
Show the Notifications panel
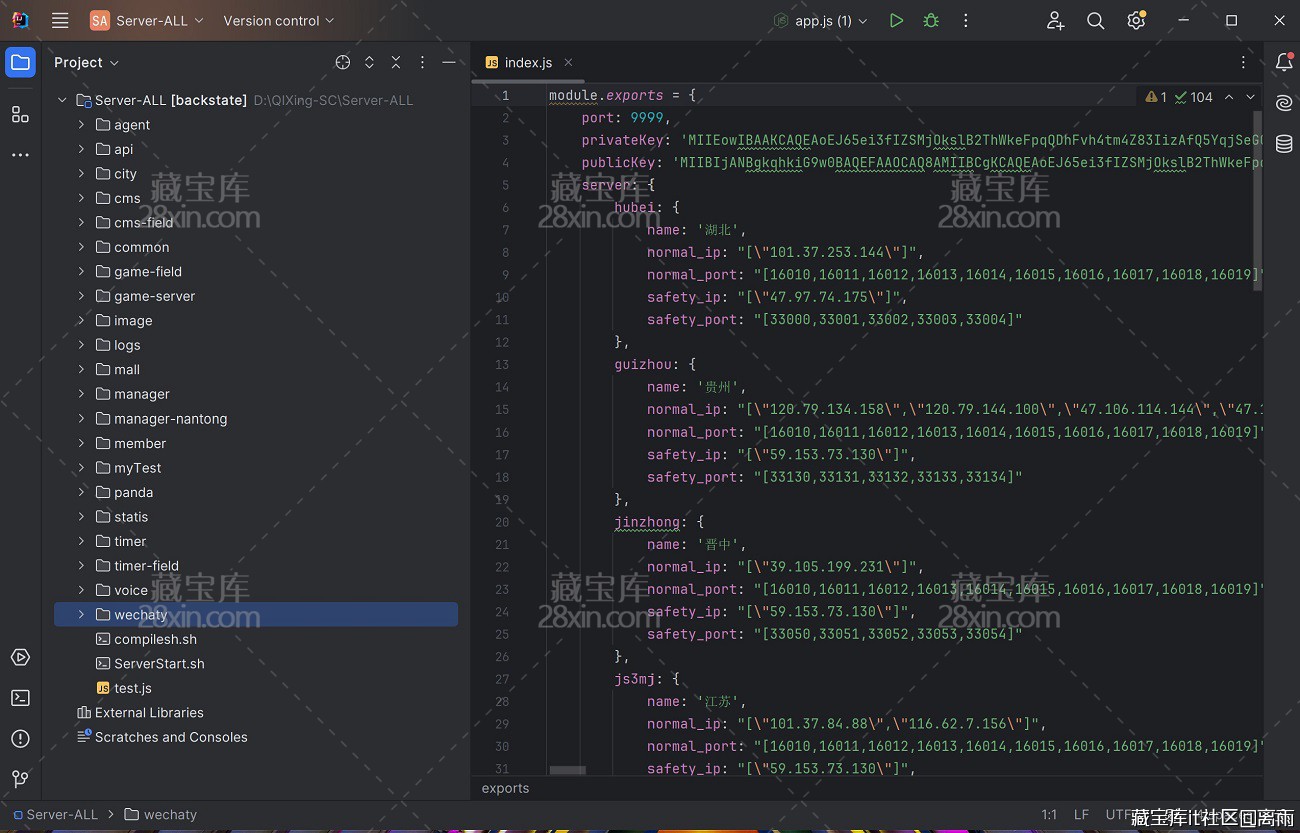pyautogui.click(x=1284, y=62)
